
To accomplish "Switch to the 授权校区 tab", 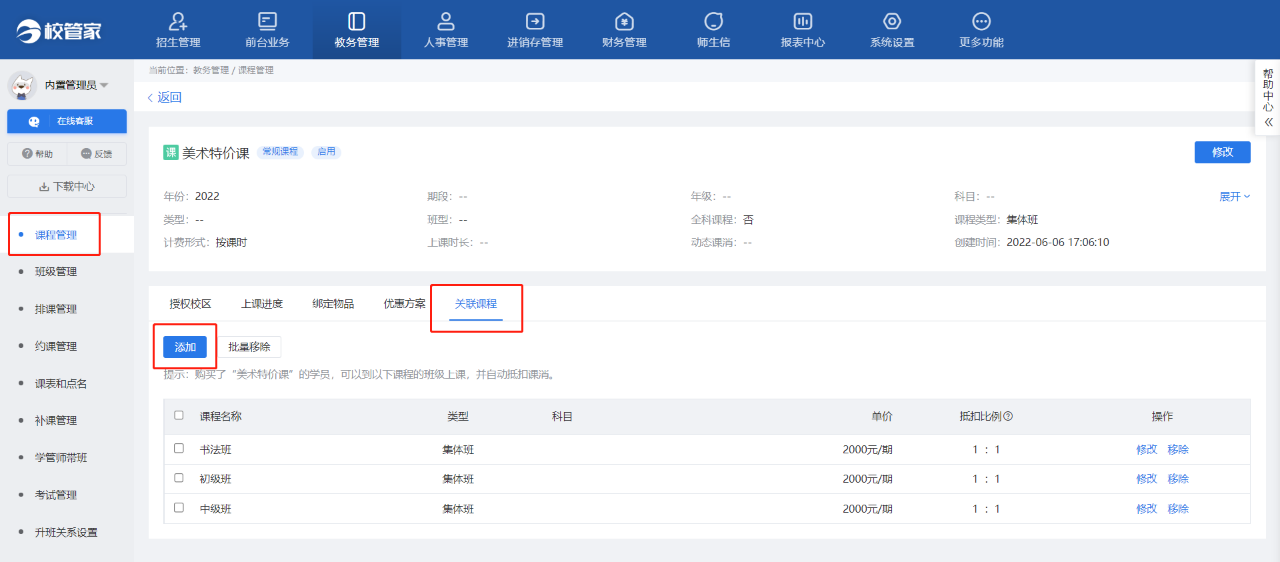I will pyautogui.click(x=190, y=304).
